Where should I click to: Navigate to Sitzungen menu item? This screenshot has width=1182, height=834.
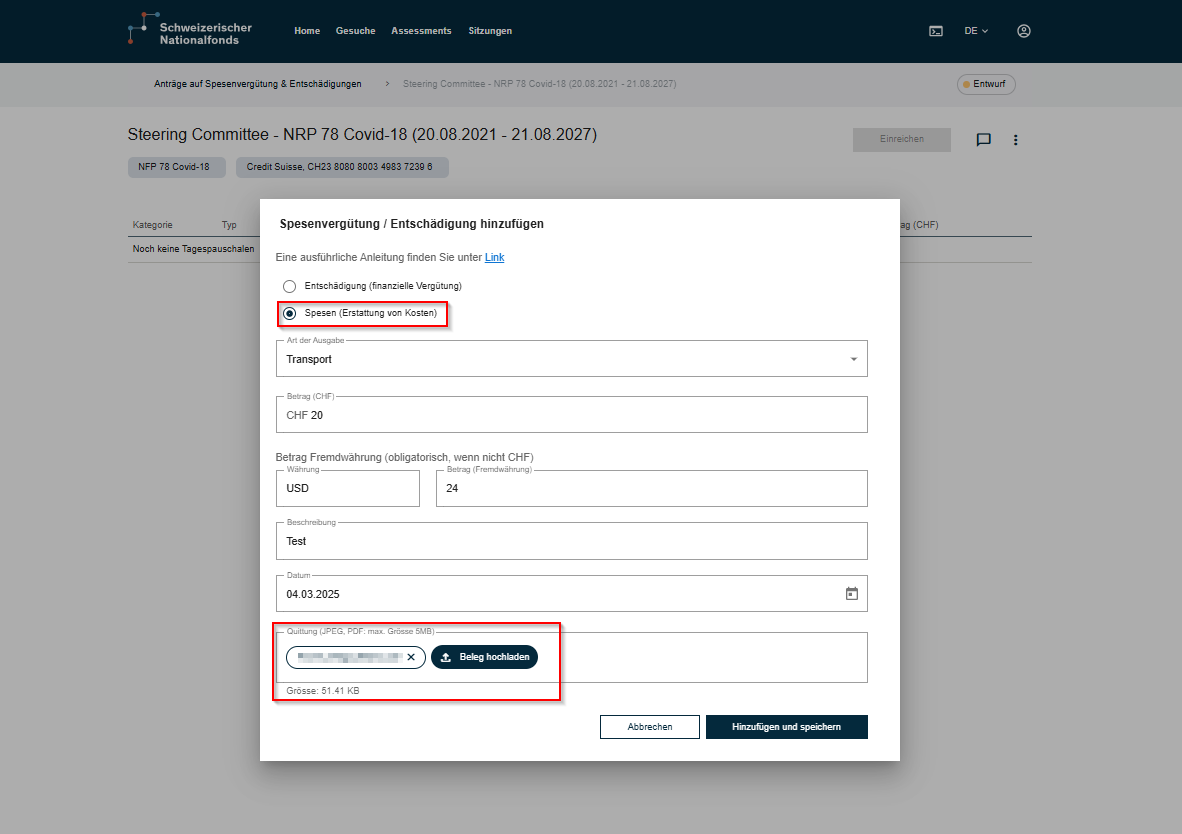click(490, 31)
